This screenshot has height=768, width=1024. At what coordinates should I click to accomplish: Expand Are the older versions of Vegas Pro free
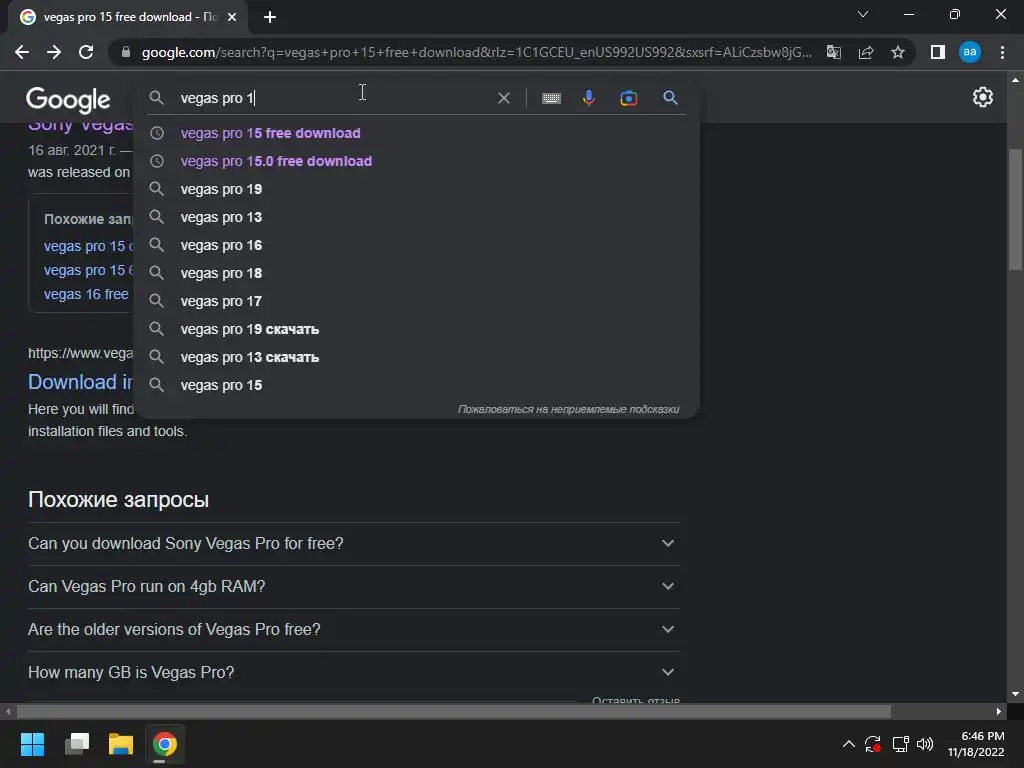[x=353, y=630]
